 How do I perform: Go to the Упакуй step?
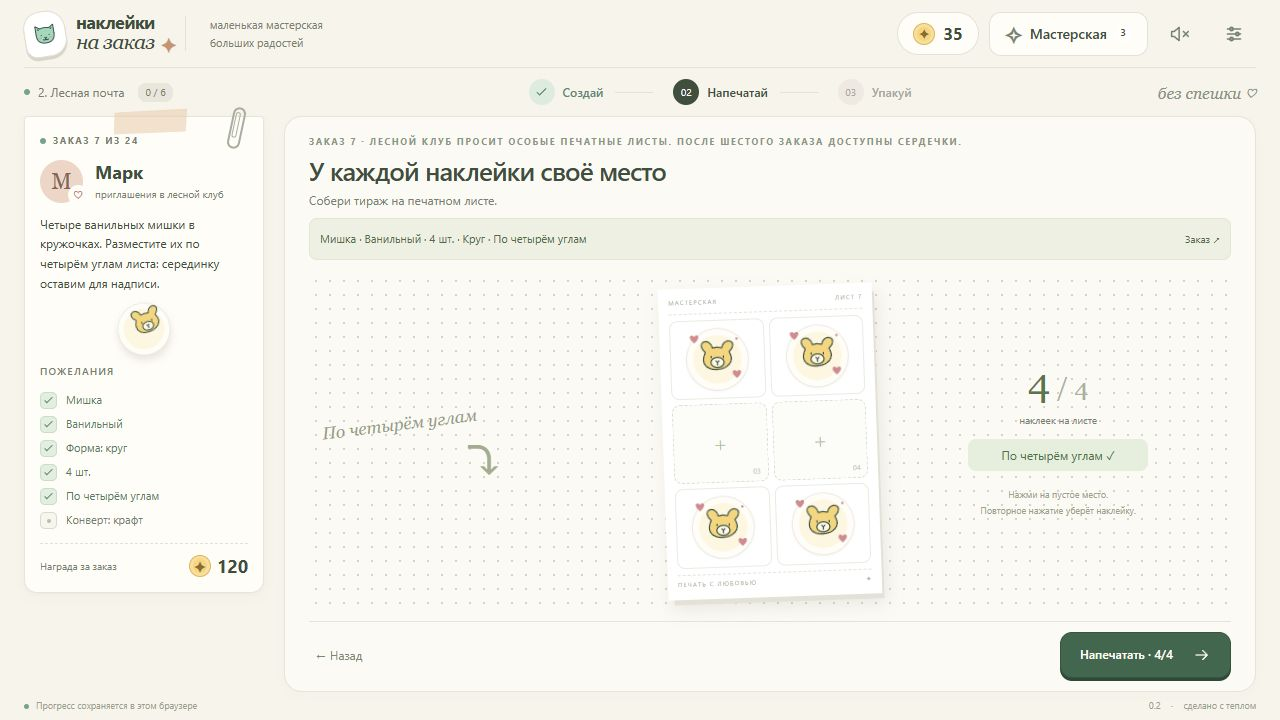point(875,93)
